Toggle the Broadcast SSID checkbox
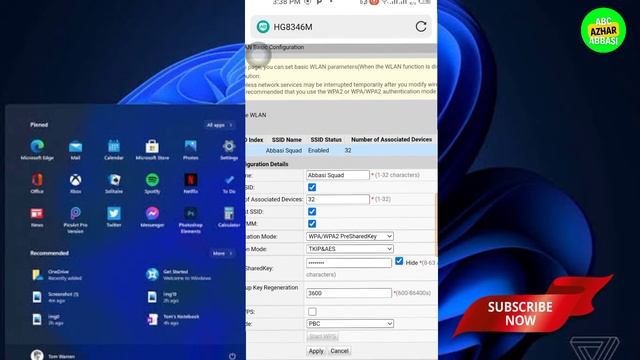640x360 pixels. point(312,211)
